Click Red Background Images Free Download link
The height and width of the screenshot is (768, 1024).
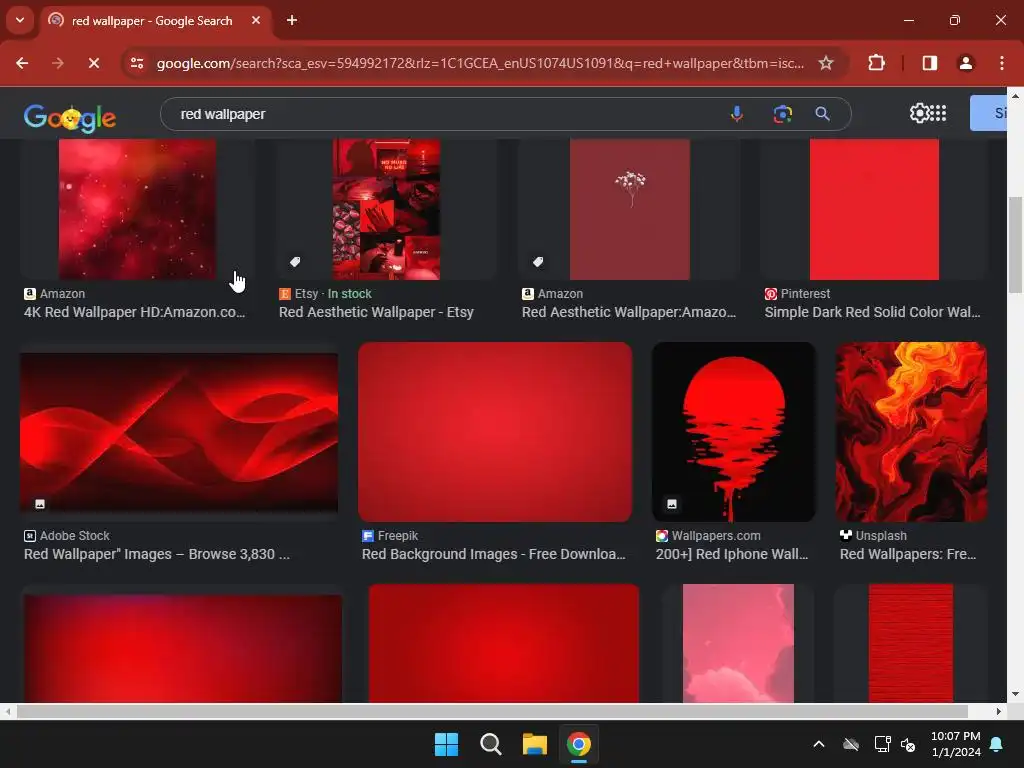(494, 554)
